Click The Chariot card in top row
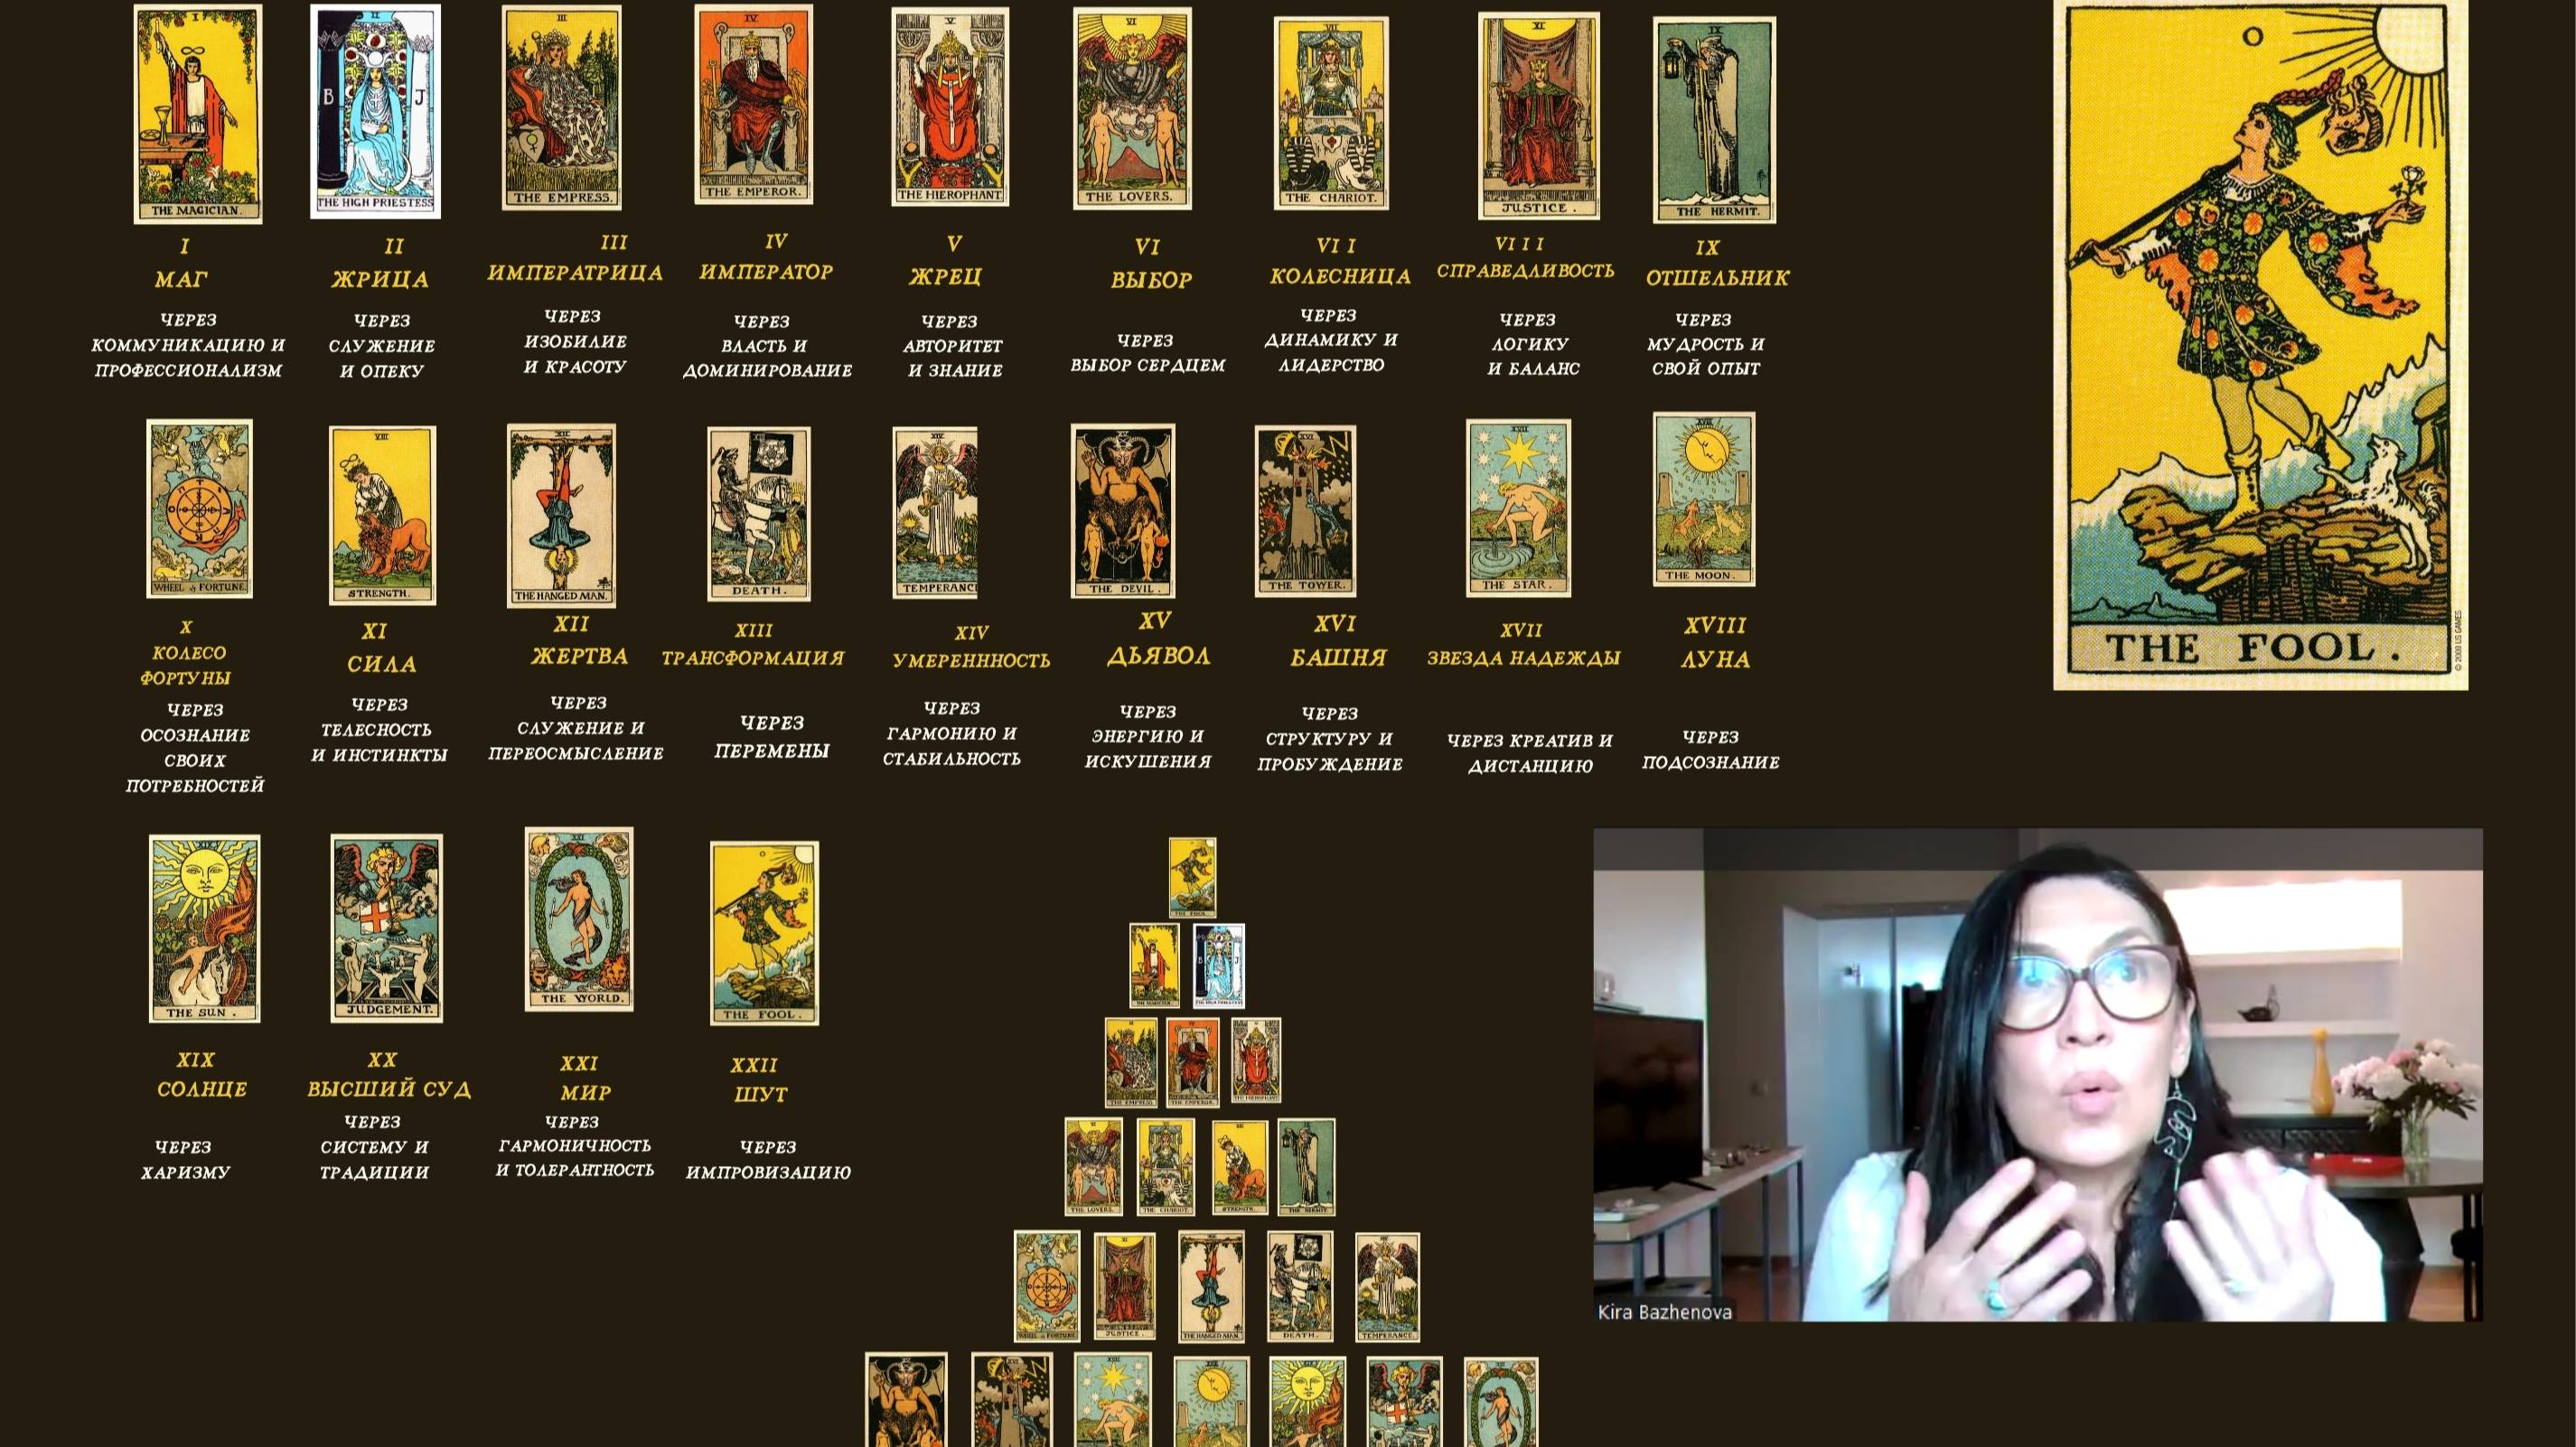 click(x=1330, y=113)
